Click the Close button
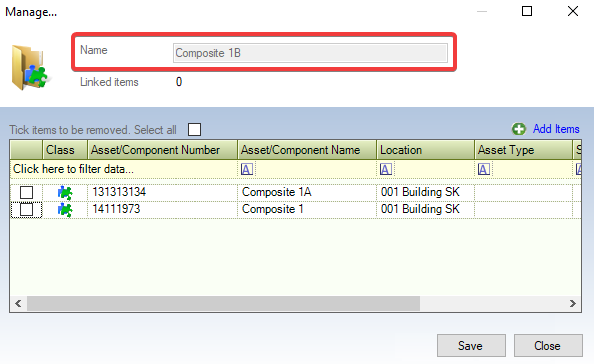This screenshot has width=594, height=364. (x=548, y=345)
